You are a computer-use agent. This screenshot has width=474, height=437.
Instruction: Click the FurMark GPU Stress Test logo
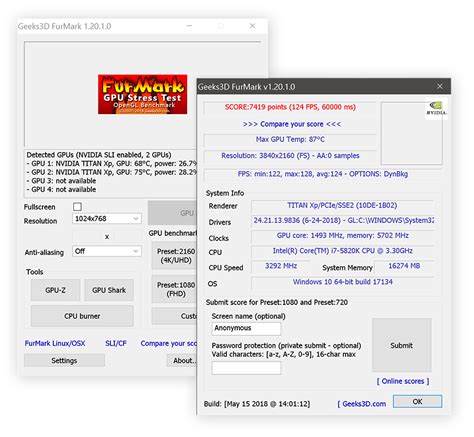(x=142, y=94)
